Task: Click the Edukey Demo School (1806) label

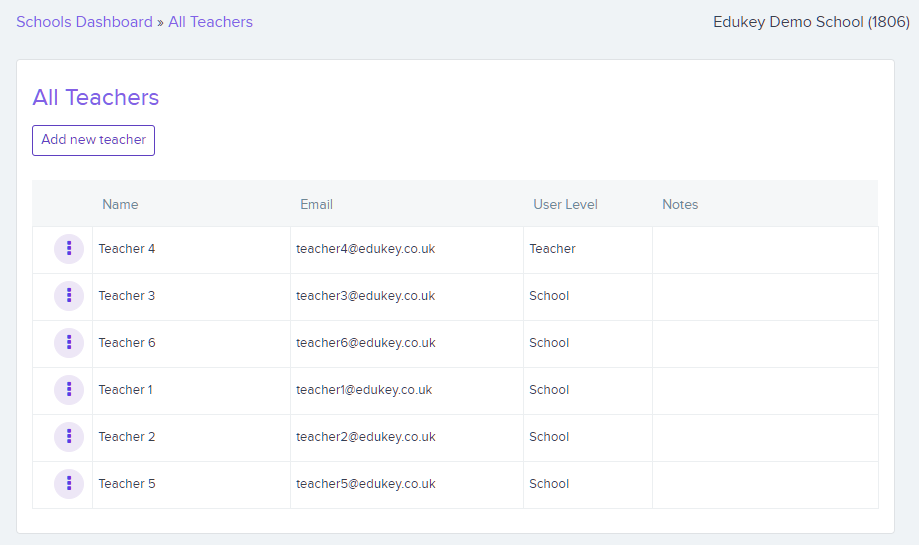Action: [x=811, y=22]
